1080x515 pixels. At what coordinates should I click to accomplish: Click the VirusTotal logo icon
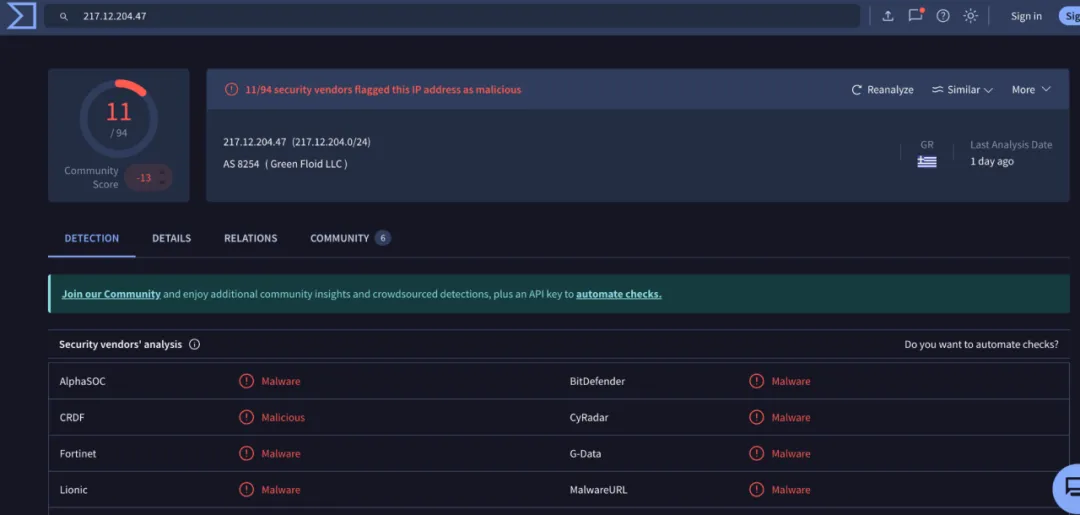click(x=21, y=16)
